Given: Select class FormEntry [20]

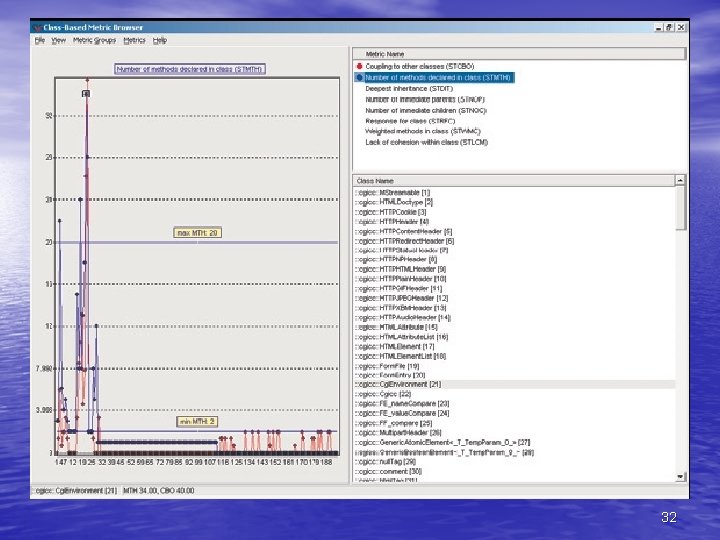Looking at the screenshot, I should pyautogui.click(x=390, y=375).
